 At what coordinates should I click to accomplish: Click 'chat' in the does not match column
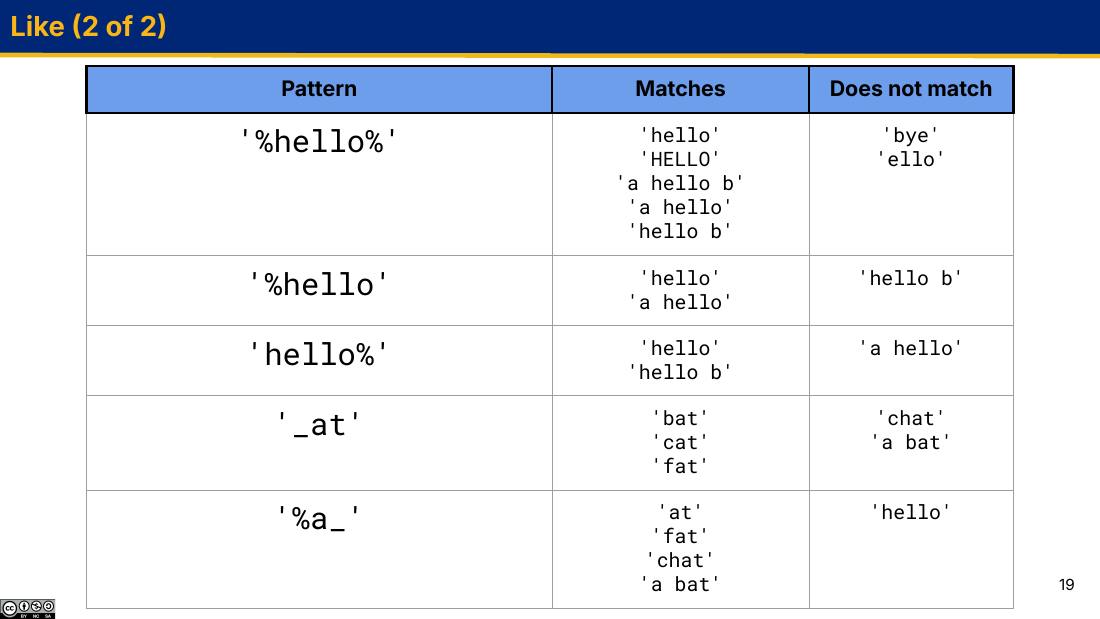pyautogui.click(x=911, y=419)
